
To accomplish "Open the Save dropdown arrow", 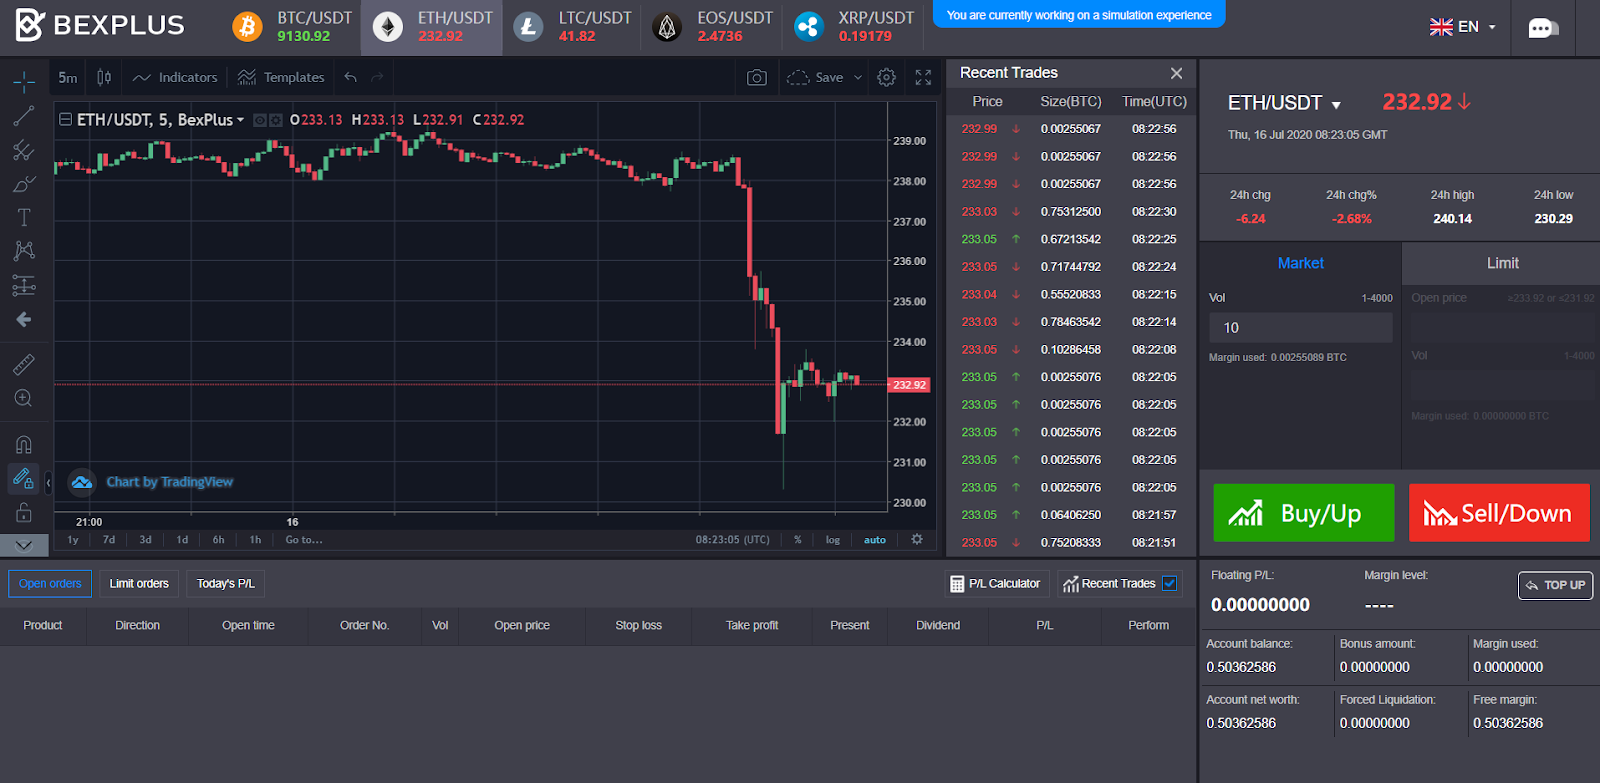I will tap(858, 77).
